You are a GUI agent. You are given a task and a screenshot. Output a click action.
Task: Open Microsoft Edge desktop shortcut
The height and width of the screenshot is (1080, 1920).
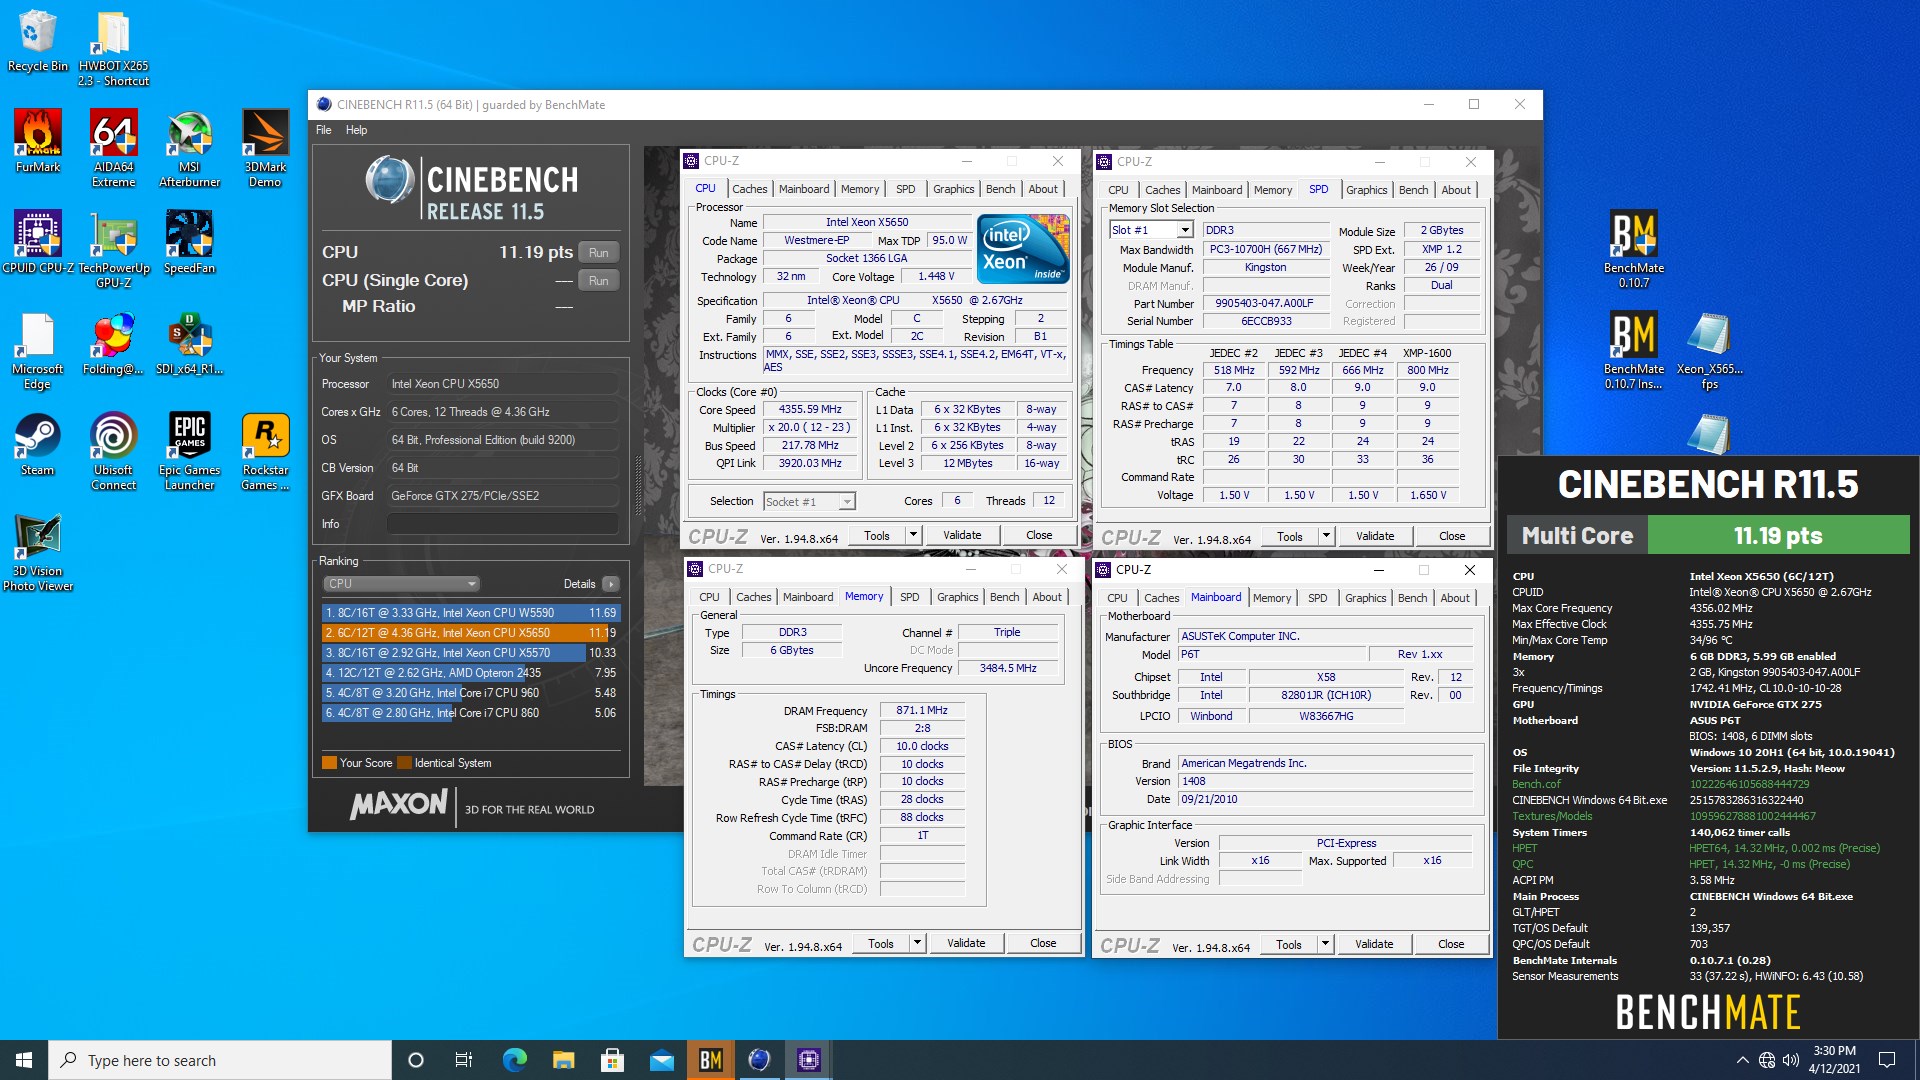tap(37, 350)
